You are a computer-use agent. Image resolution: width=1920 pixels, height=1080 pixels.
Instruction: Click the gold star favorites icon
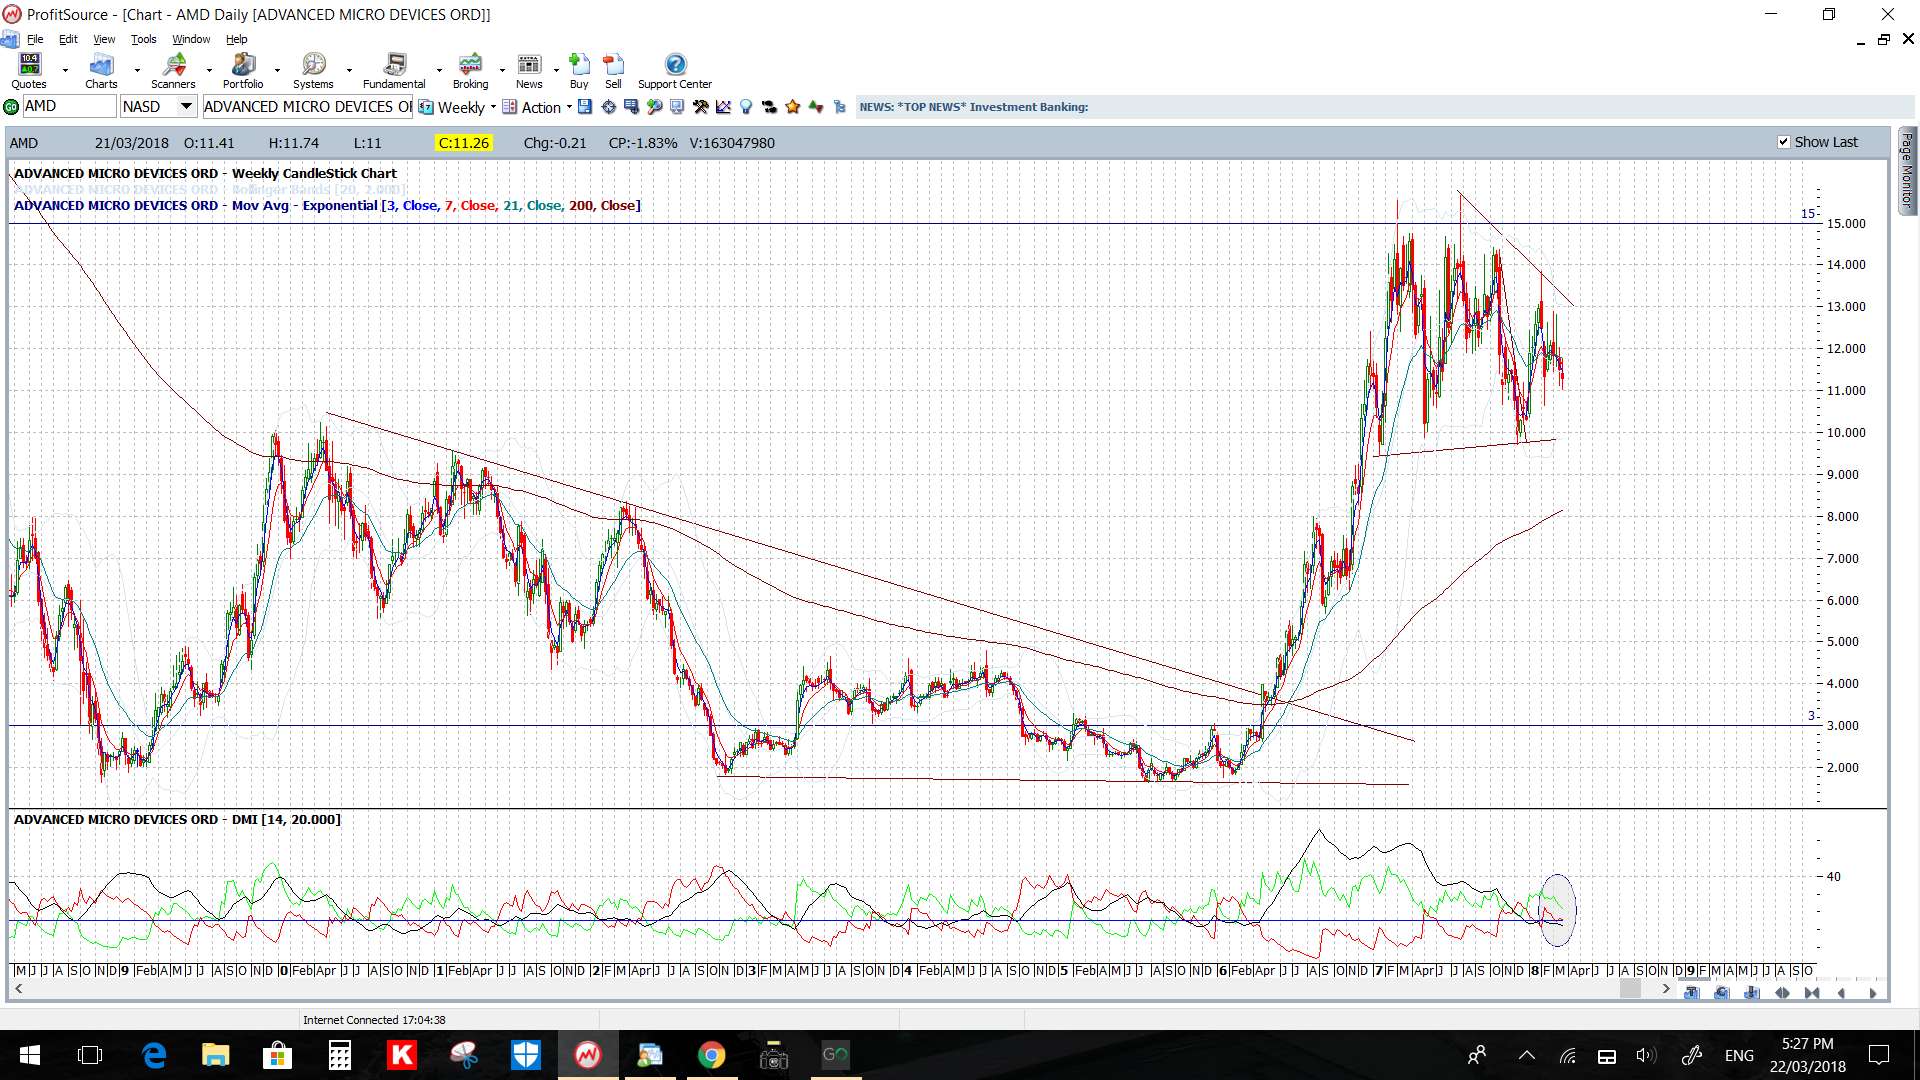coord(792,107)
